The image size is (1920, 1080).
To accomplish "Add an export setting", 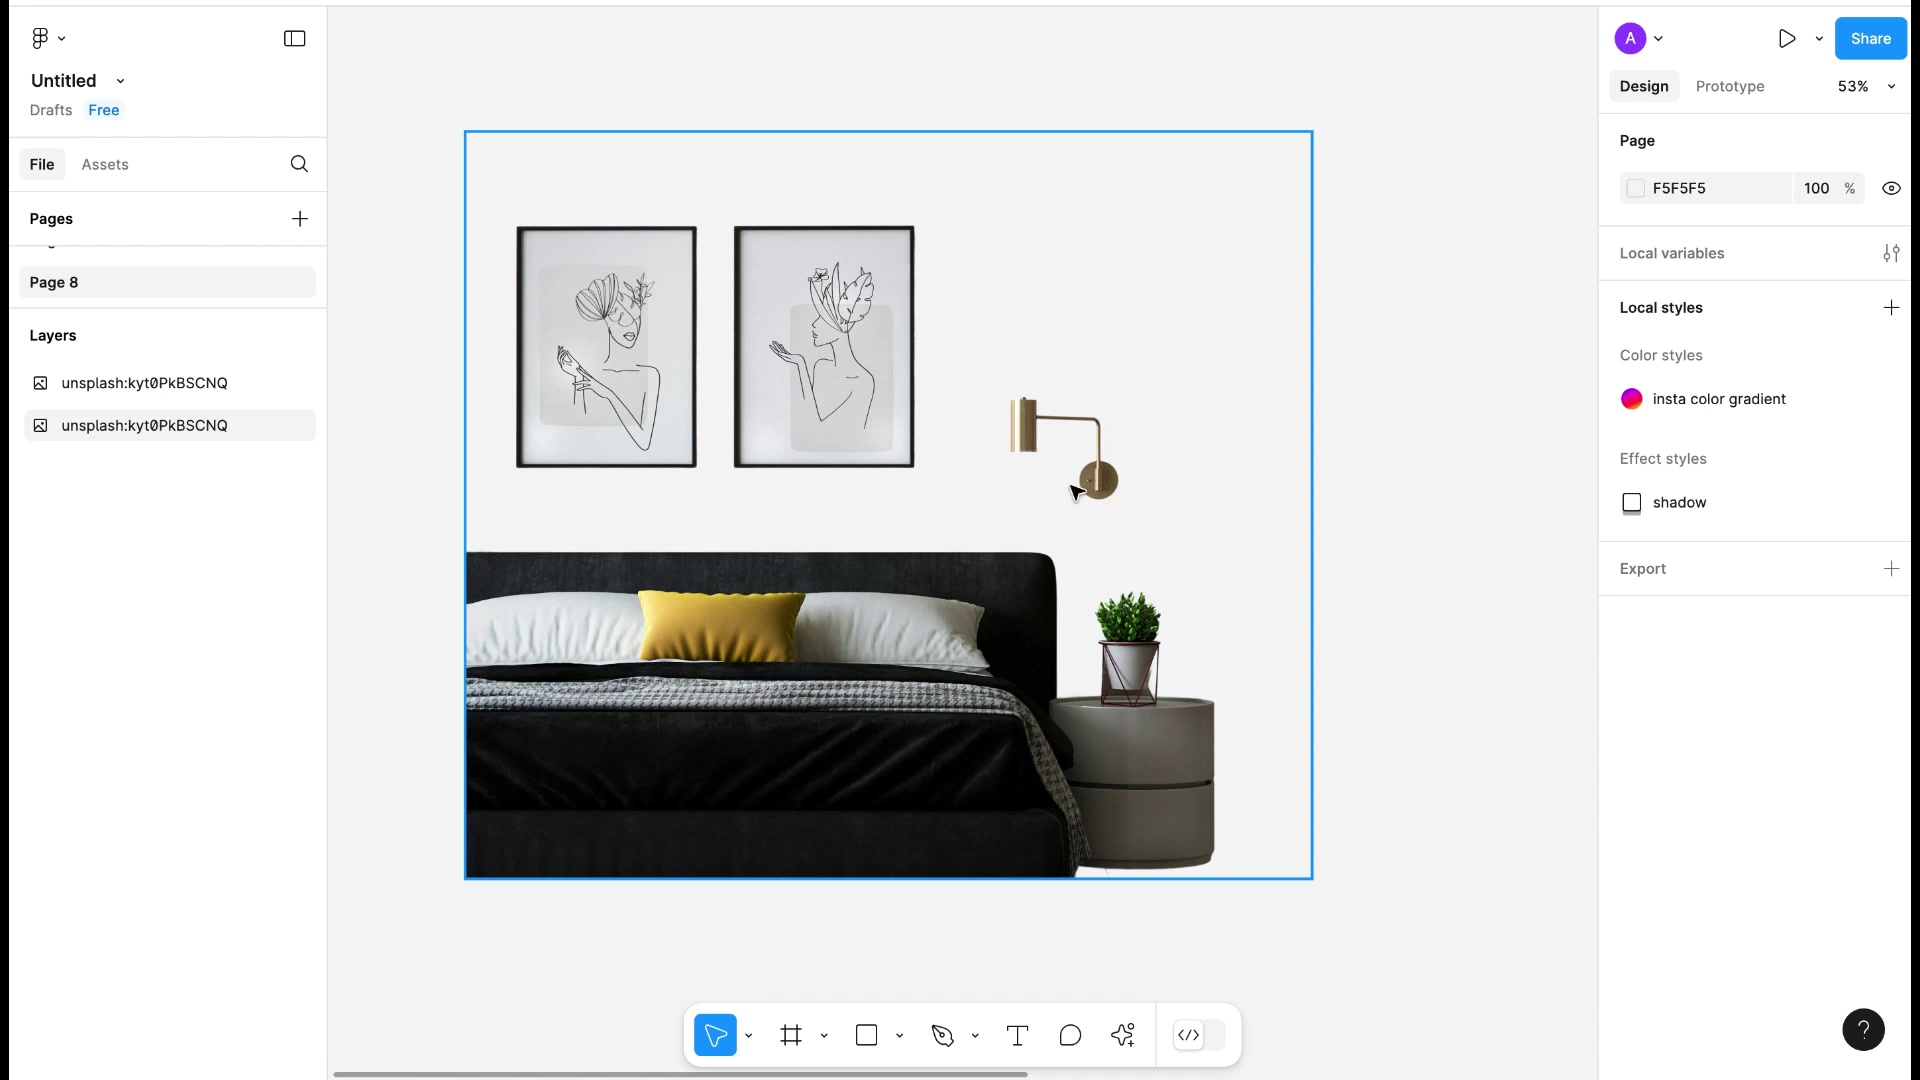I will (x=1891, y=569).
